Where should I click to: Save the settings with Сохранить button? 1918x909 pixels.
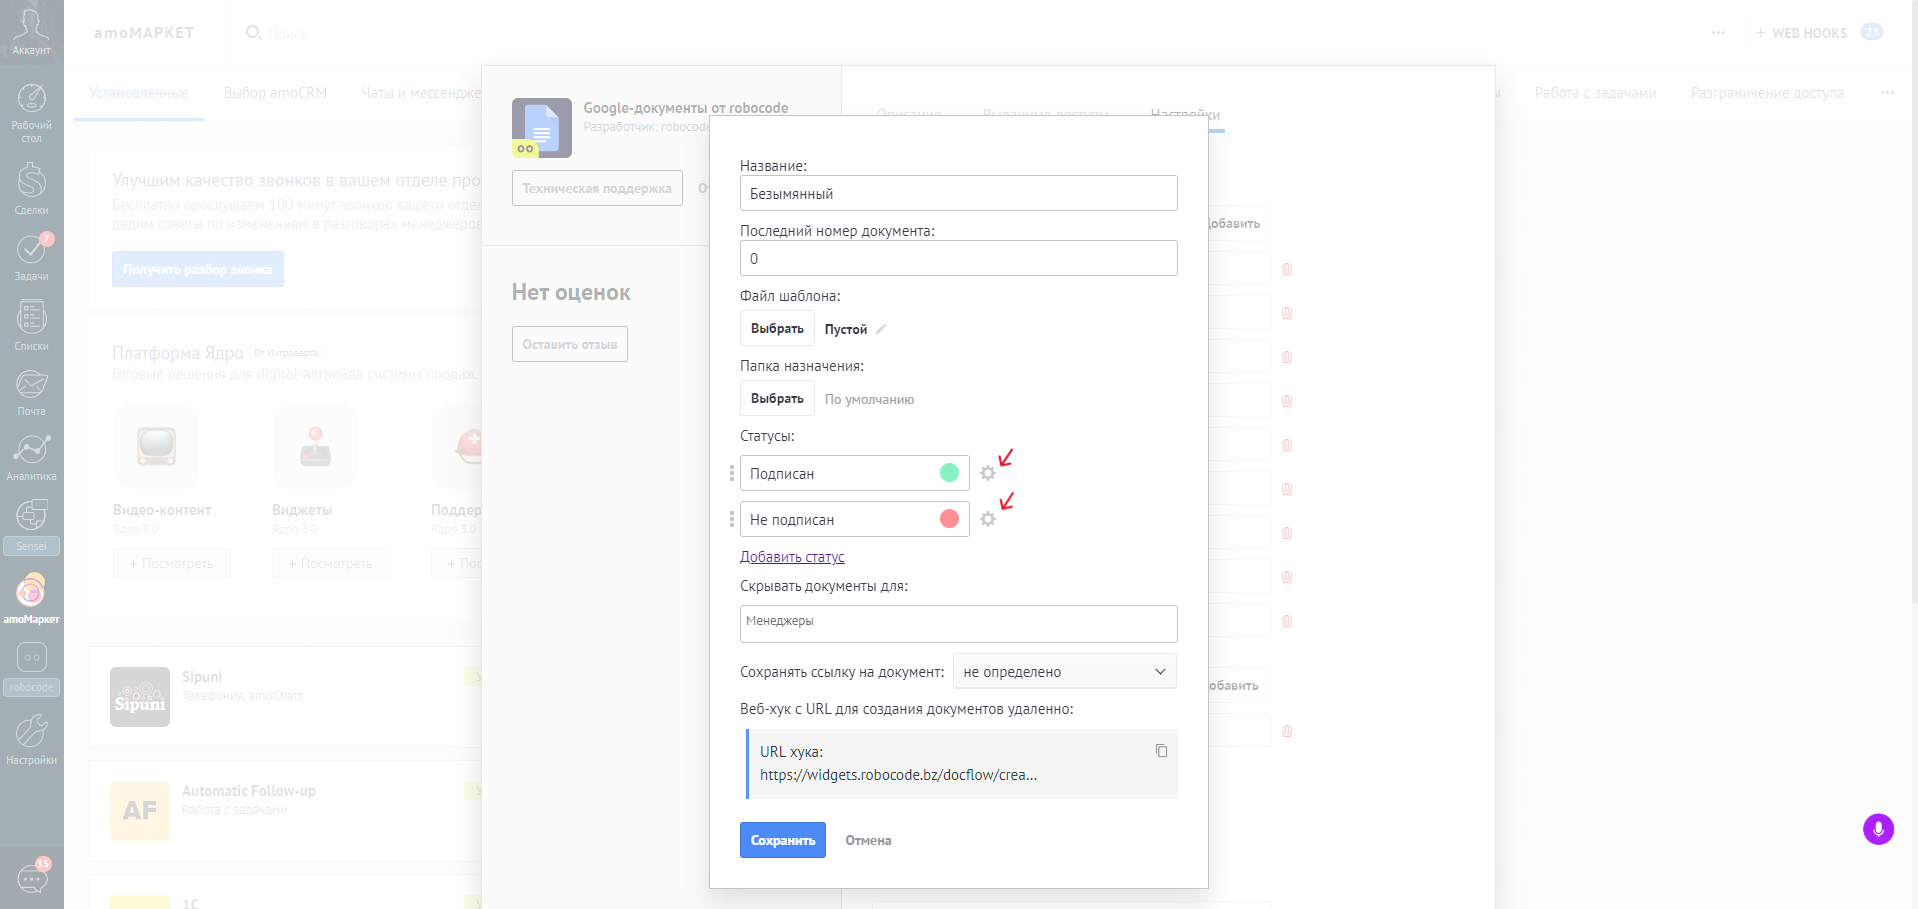pyautogui.click(x=783, y=840)
